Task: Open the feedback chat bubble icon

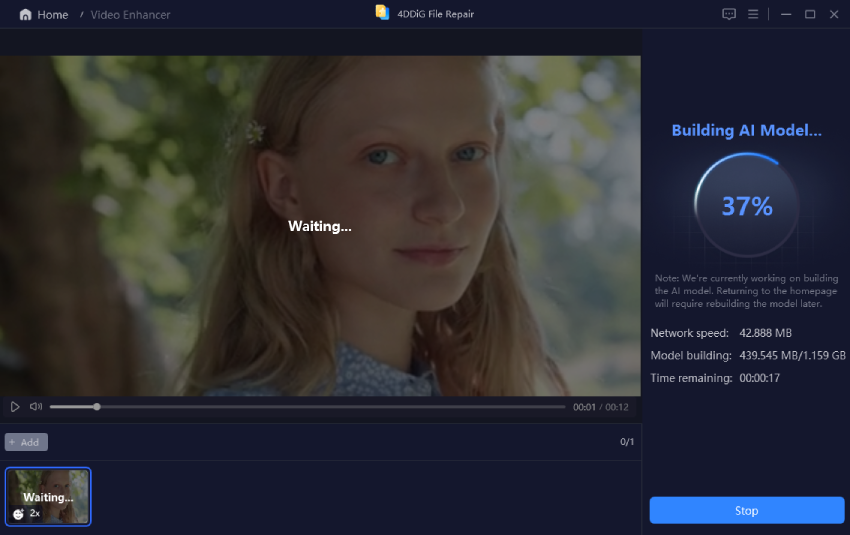Action: click(729, 14)
